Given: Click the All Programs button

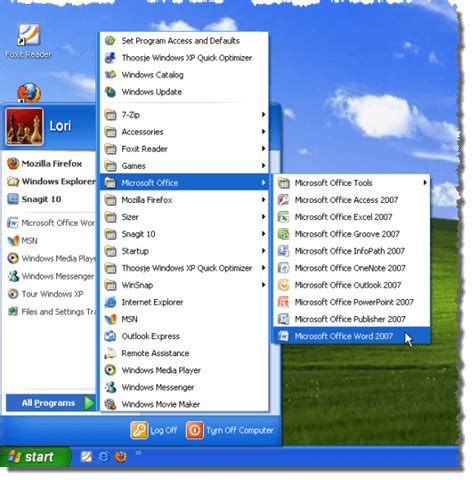Looking at the screenshot, I should (51, 403).
